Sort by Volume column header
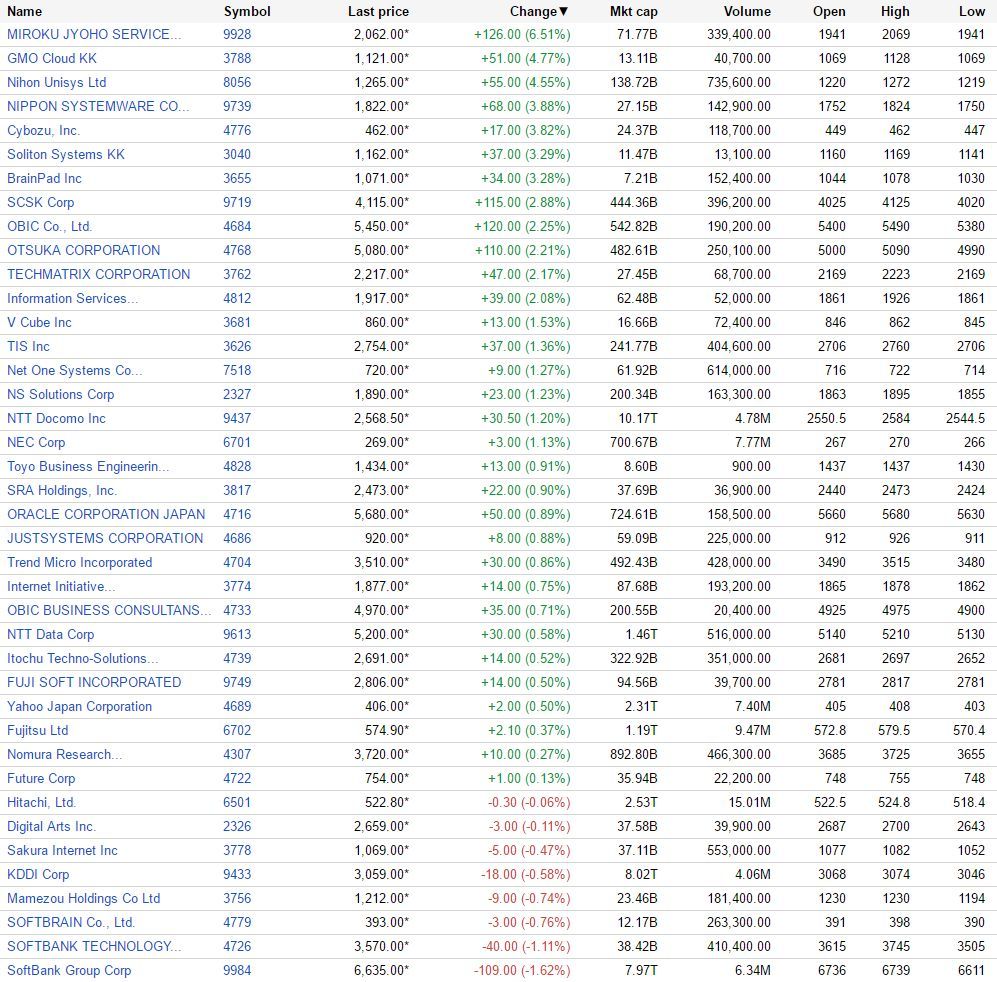Viewport: 997px width, 982px height. (x=747, y=11)
